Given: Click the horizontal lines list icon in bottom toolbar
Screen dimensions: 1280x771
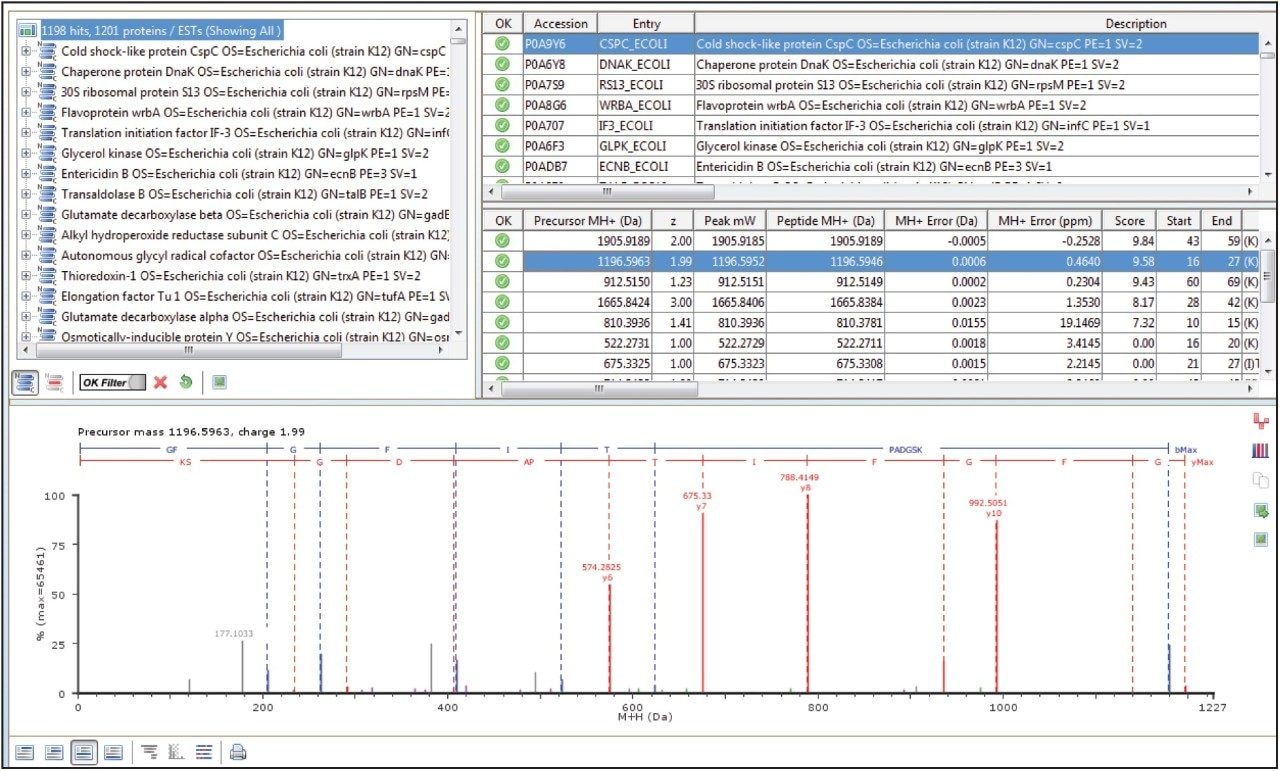Looking at the screenshot, I should click(204, 752).
